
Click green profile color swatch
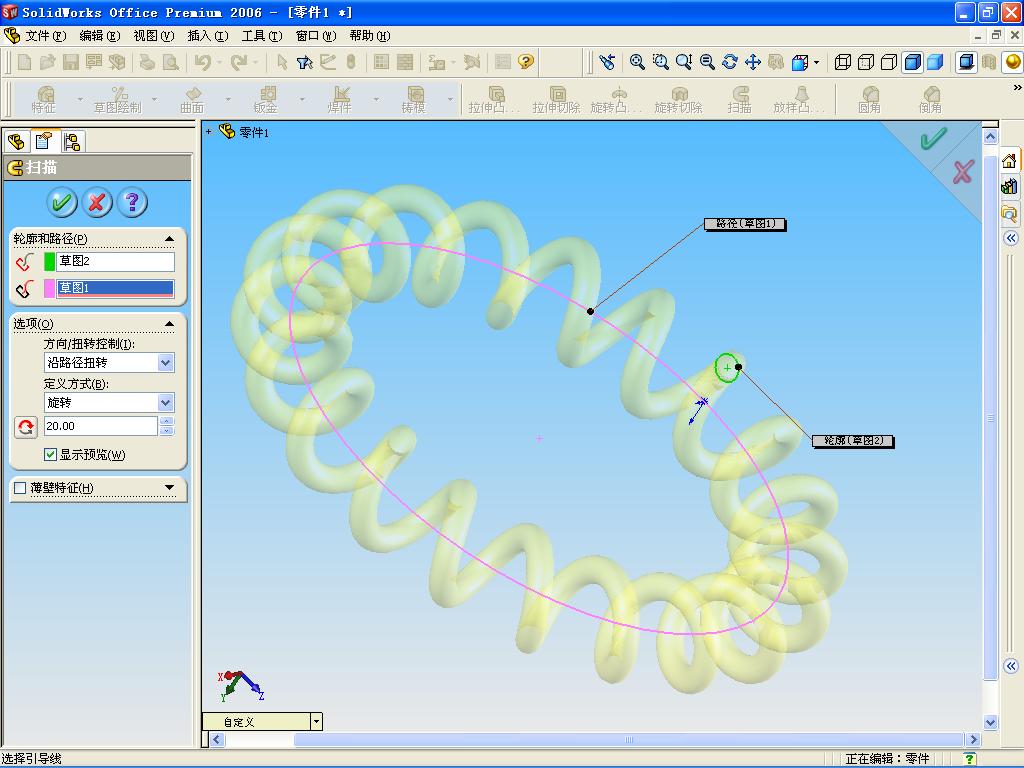49,261
